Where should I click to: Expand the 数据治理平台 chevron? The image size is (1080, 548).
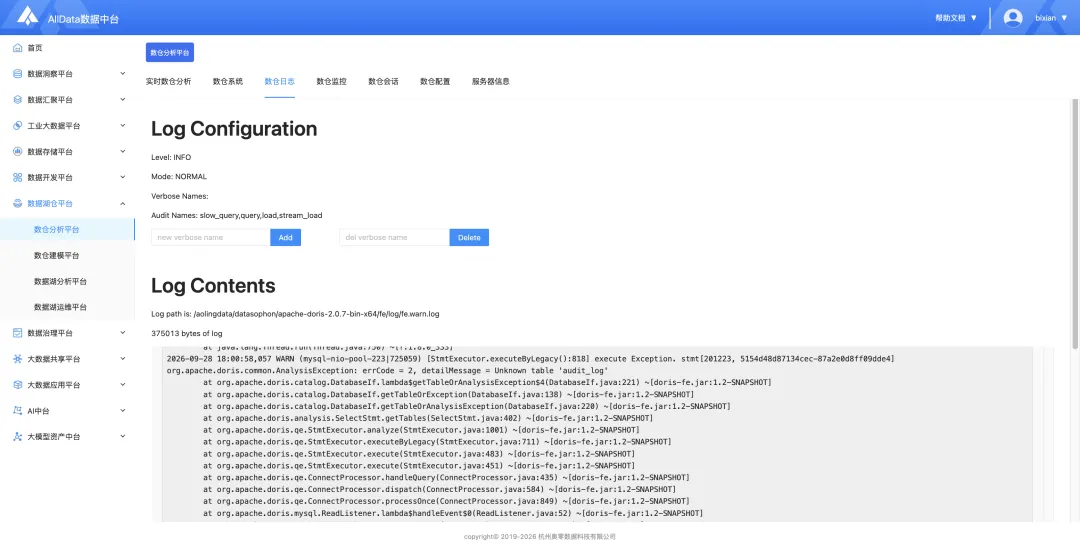(x=123, y=333)
